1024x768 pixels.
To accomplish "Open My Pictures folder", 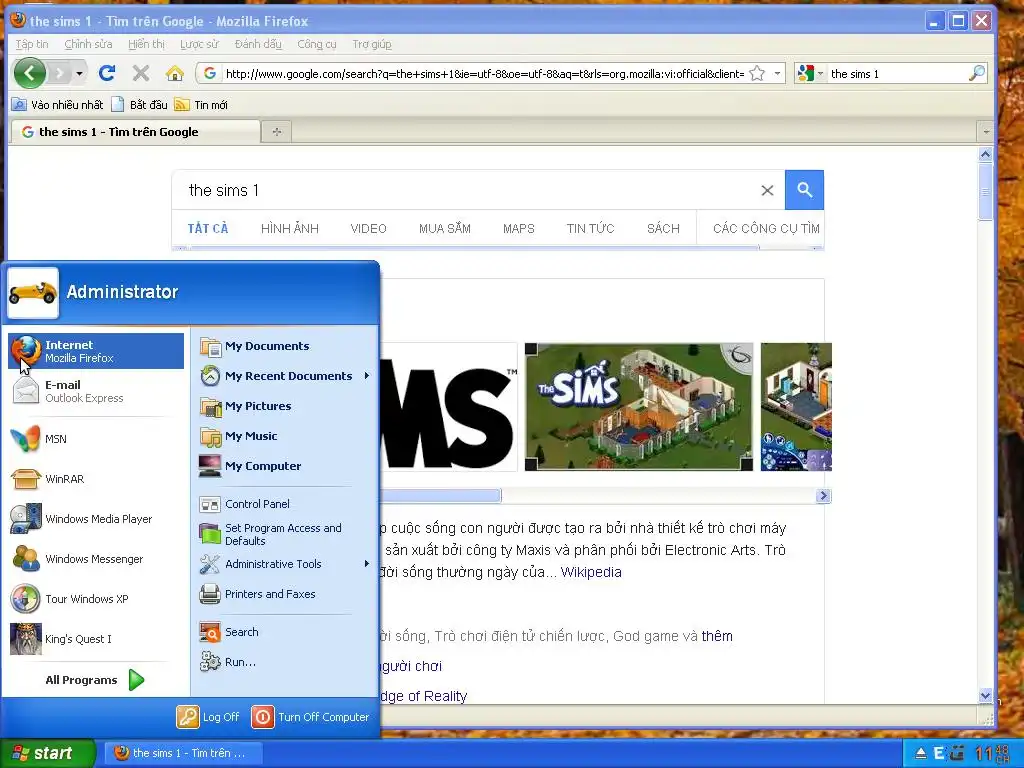I will pos(285,406).
